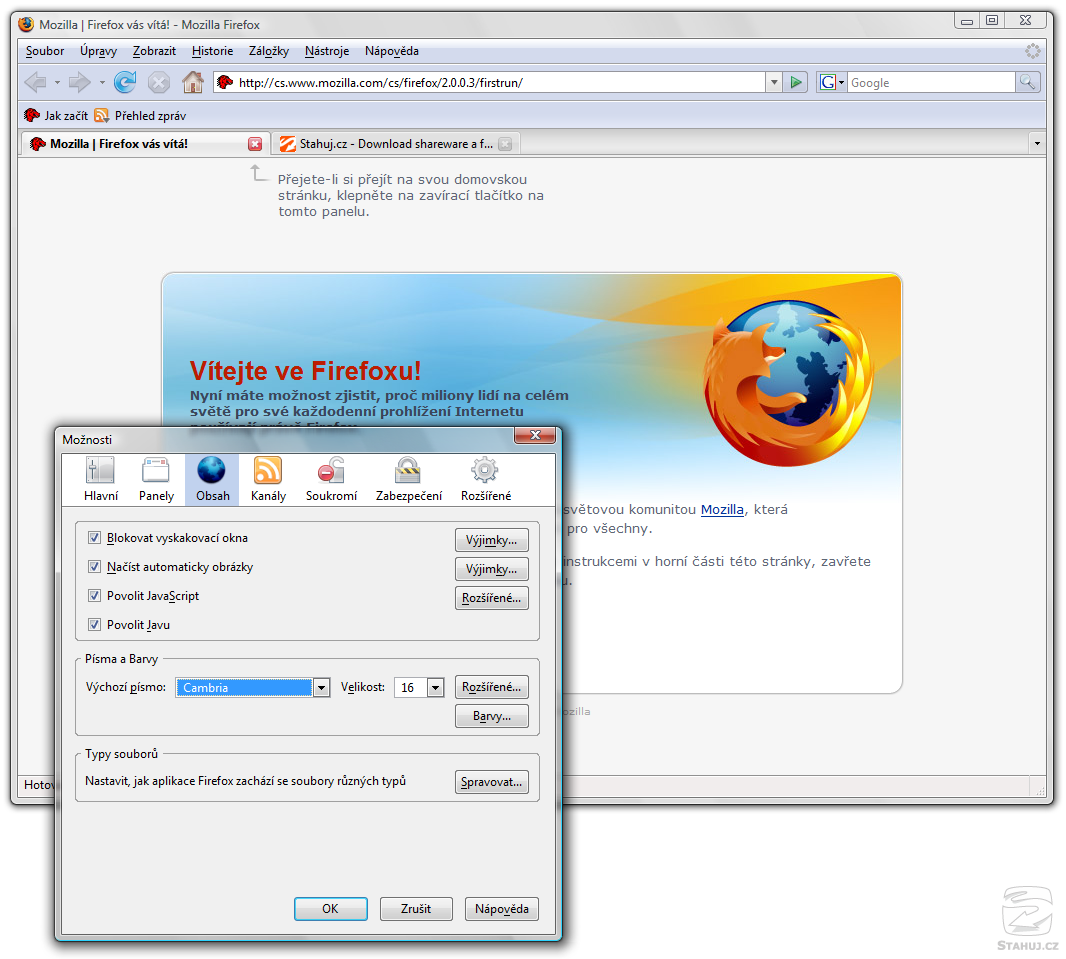Open the search engine selector dropdown
Viewport: 1066px width, 959px height.
coord(831,82)
